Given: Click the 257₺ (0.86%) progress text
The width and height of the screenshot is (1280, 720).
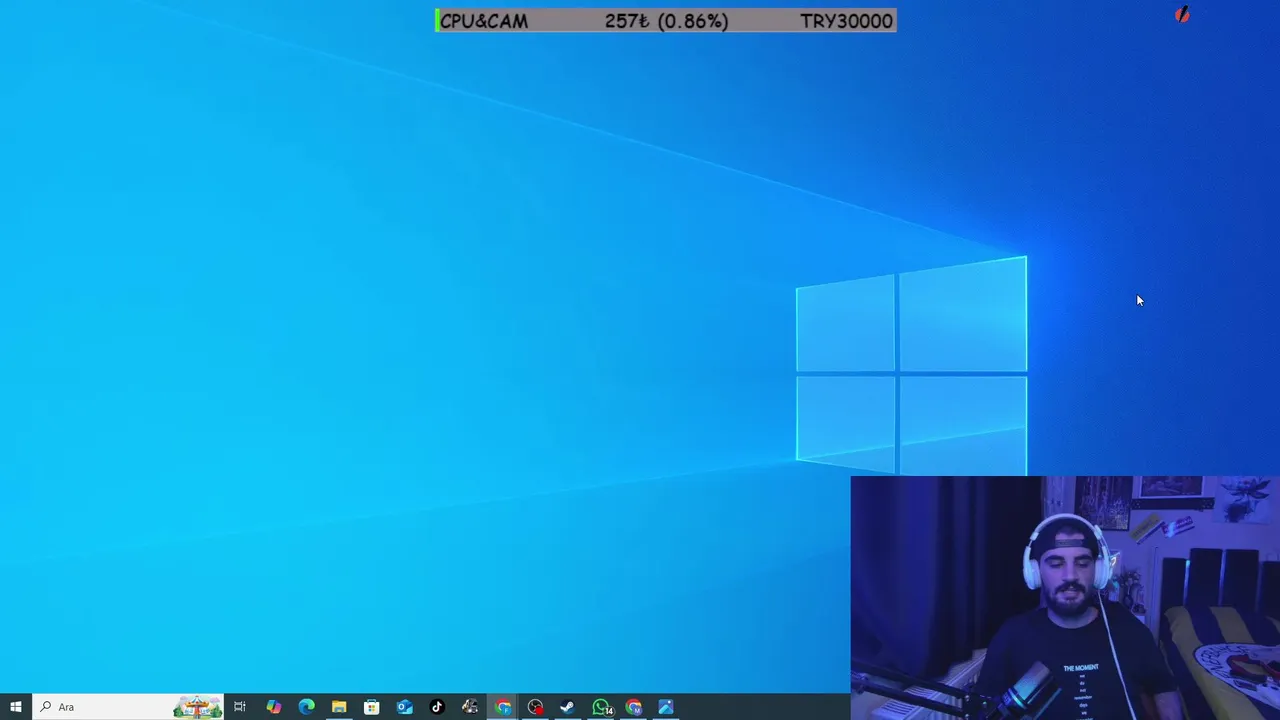Looking at the screenshot, I should click(666, 20).
